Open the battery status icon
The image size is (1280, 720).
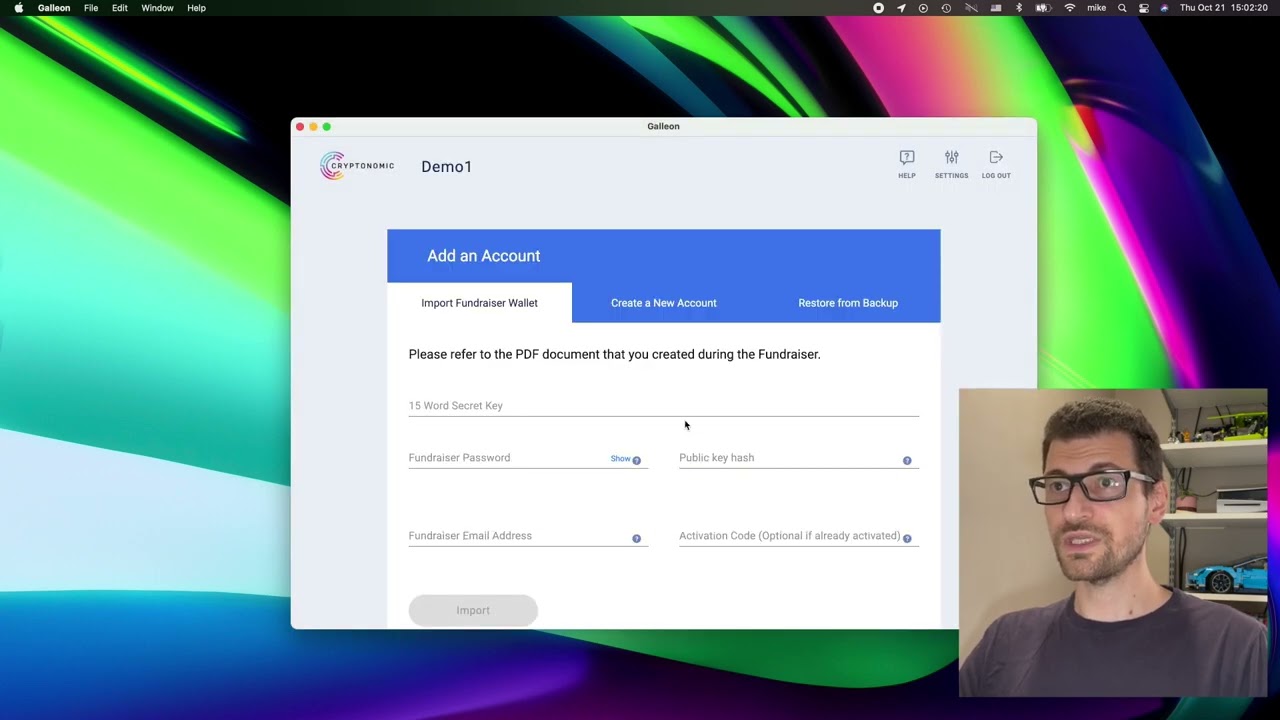[x=1042, y=8]
